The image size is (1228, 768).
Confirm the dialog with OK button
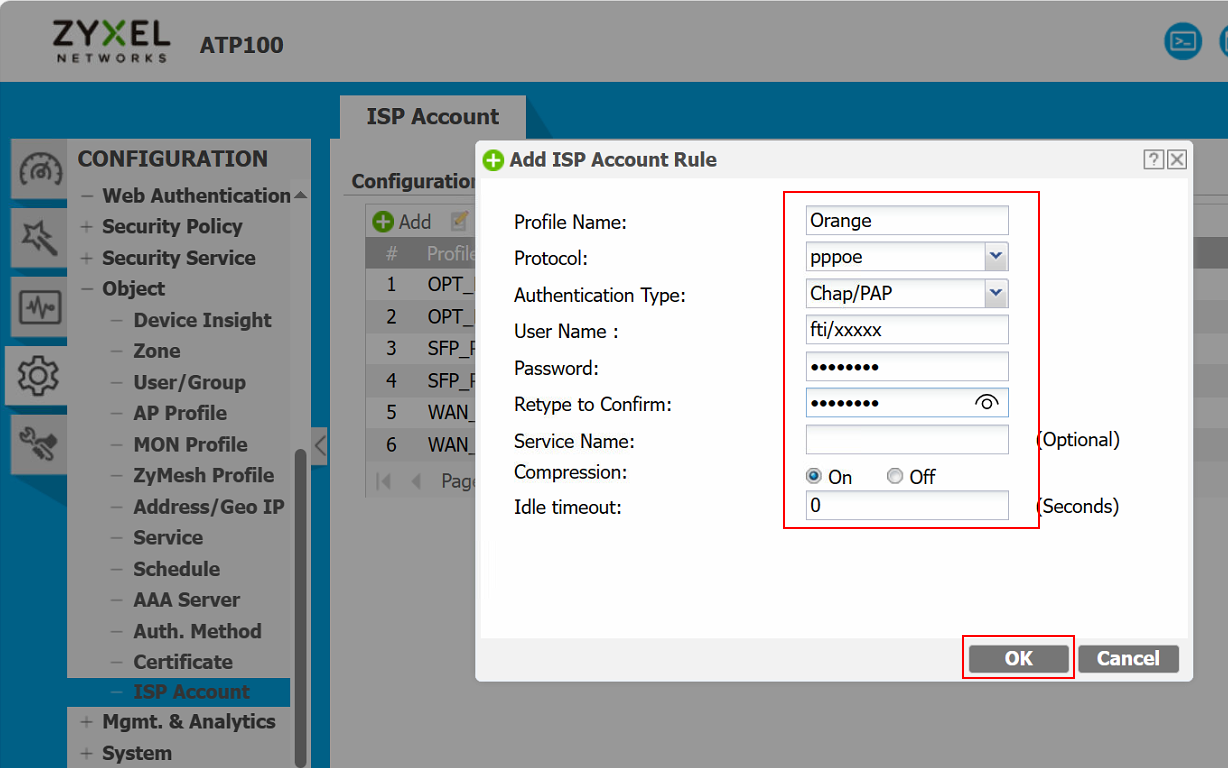pos(1018,658)
